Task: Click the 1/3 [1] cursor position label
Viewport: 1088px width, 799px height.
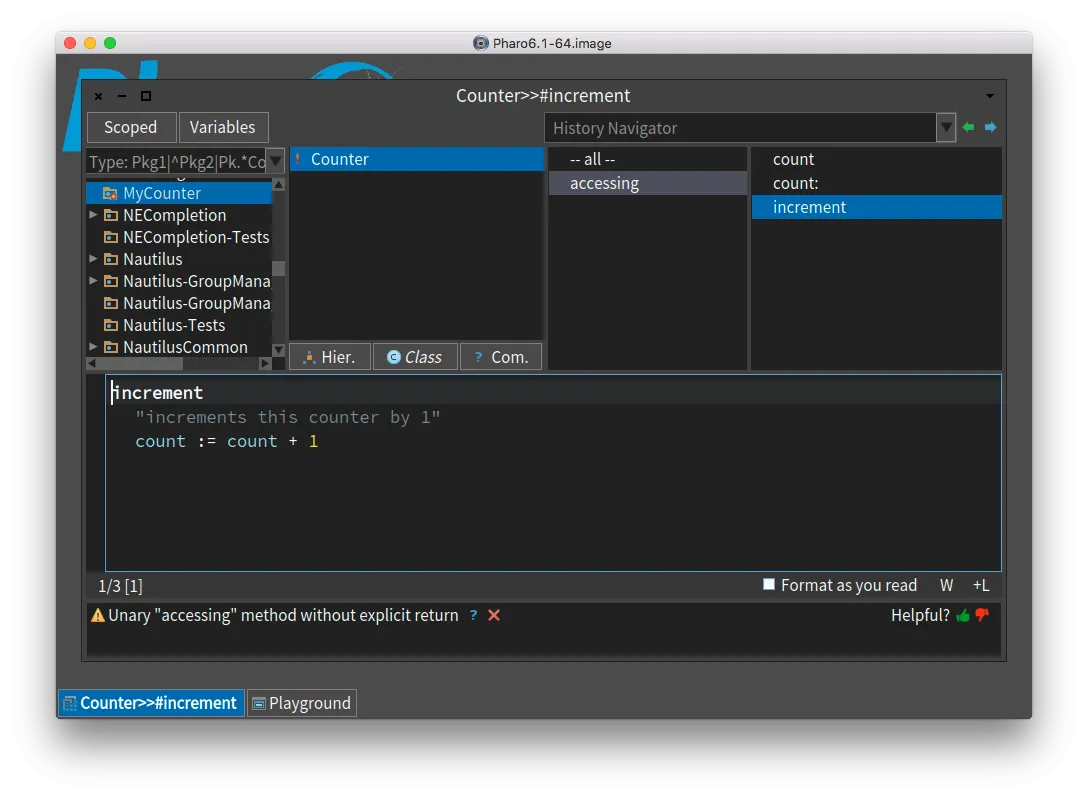Action: point(120,586)
